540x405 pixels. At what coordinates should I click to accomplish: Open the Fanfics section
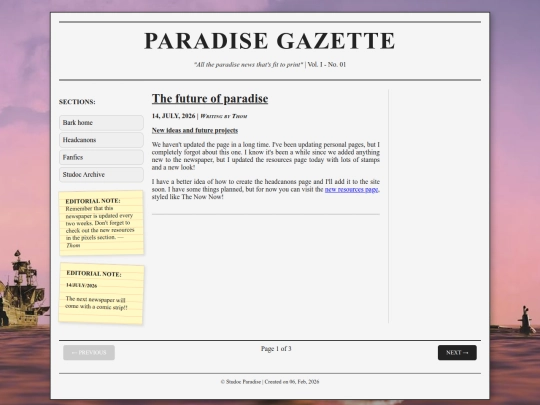pos(101,157)
